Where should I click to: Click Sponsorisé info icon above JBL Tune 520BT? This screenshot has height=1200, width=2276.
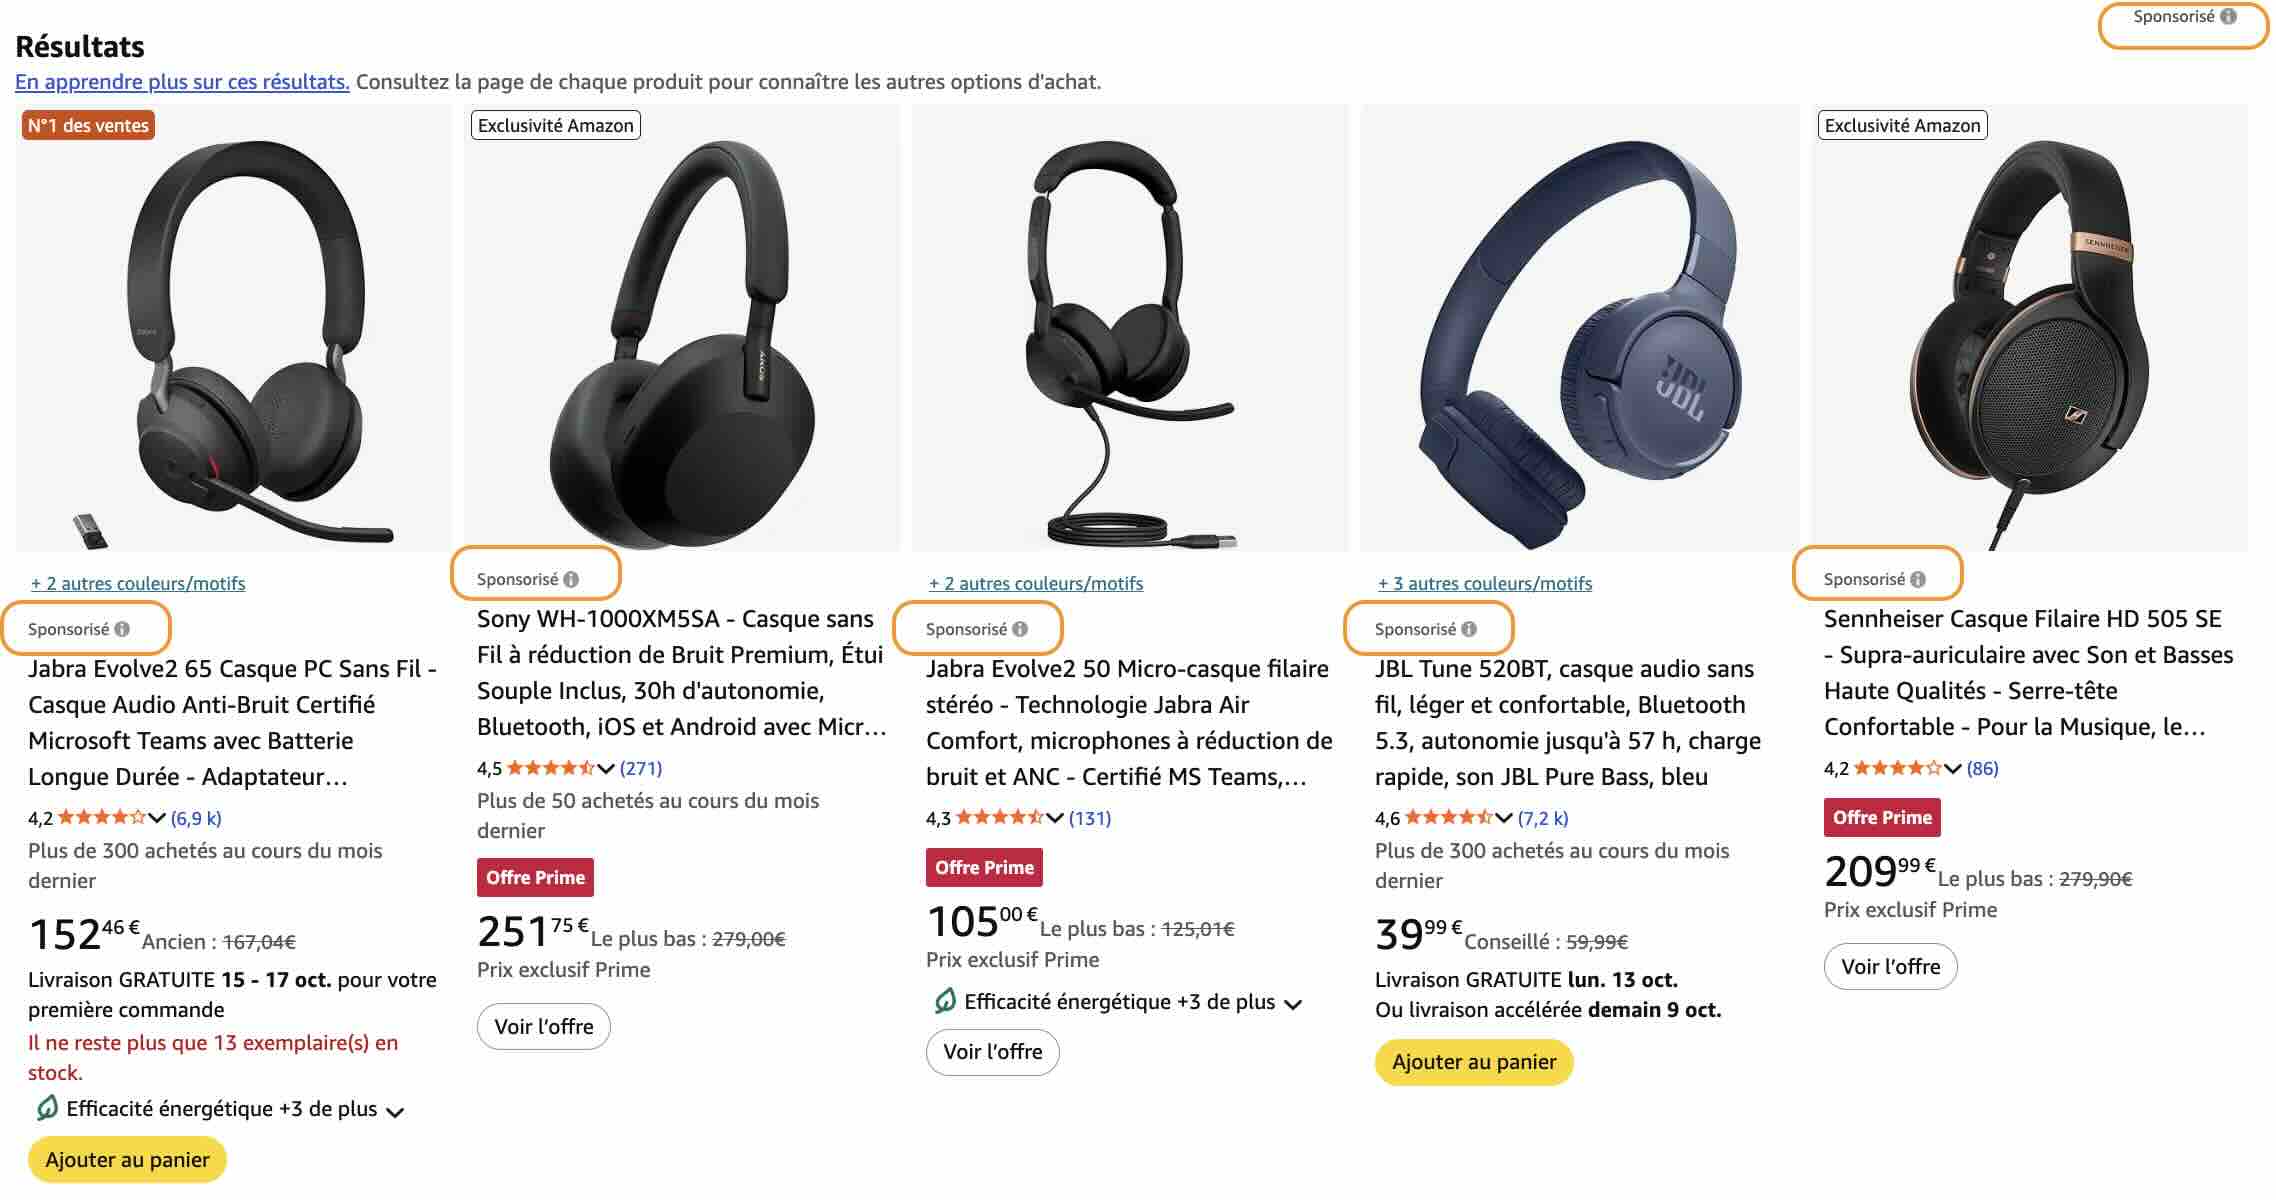1469,630
